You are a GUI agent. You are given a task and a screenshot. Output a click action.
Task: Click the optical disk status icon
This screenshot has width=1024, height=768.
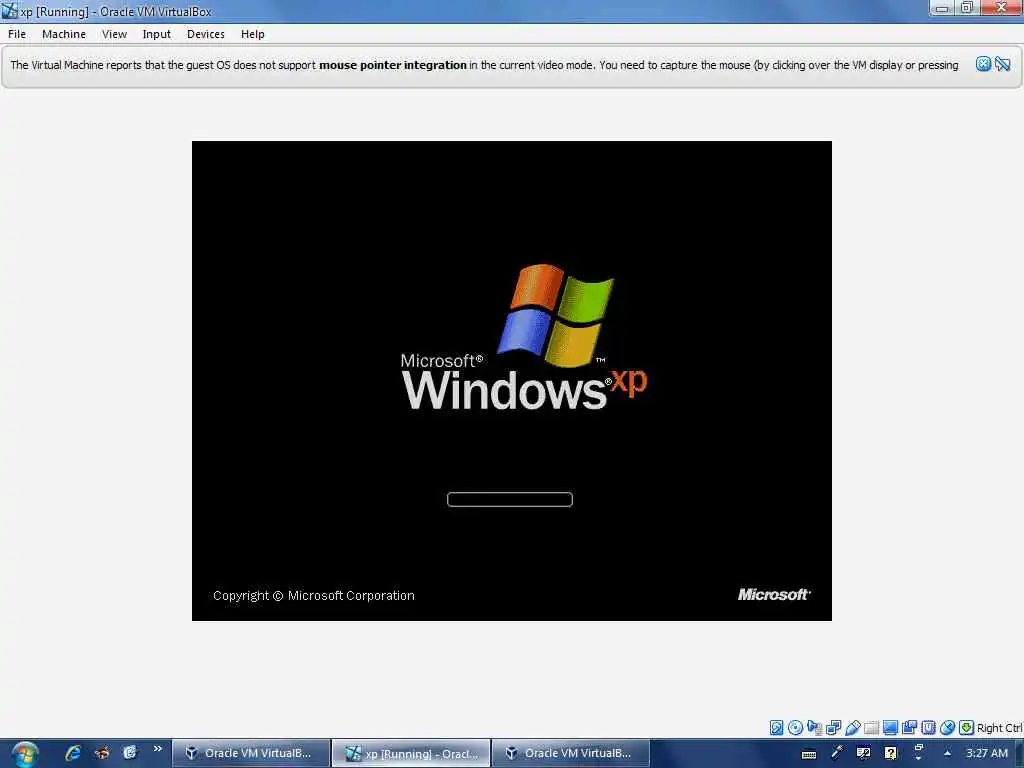[795, 728]
